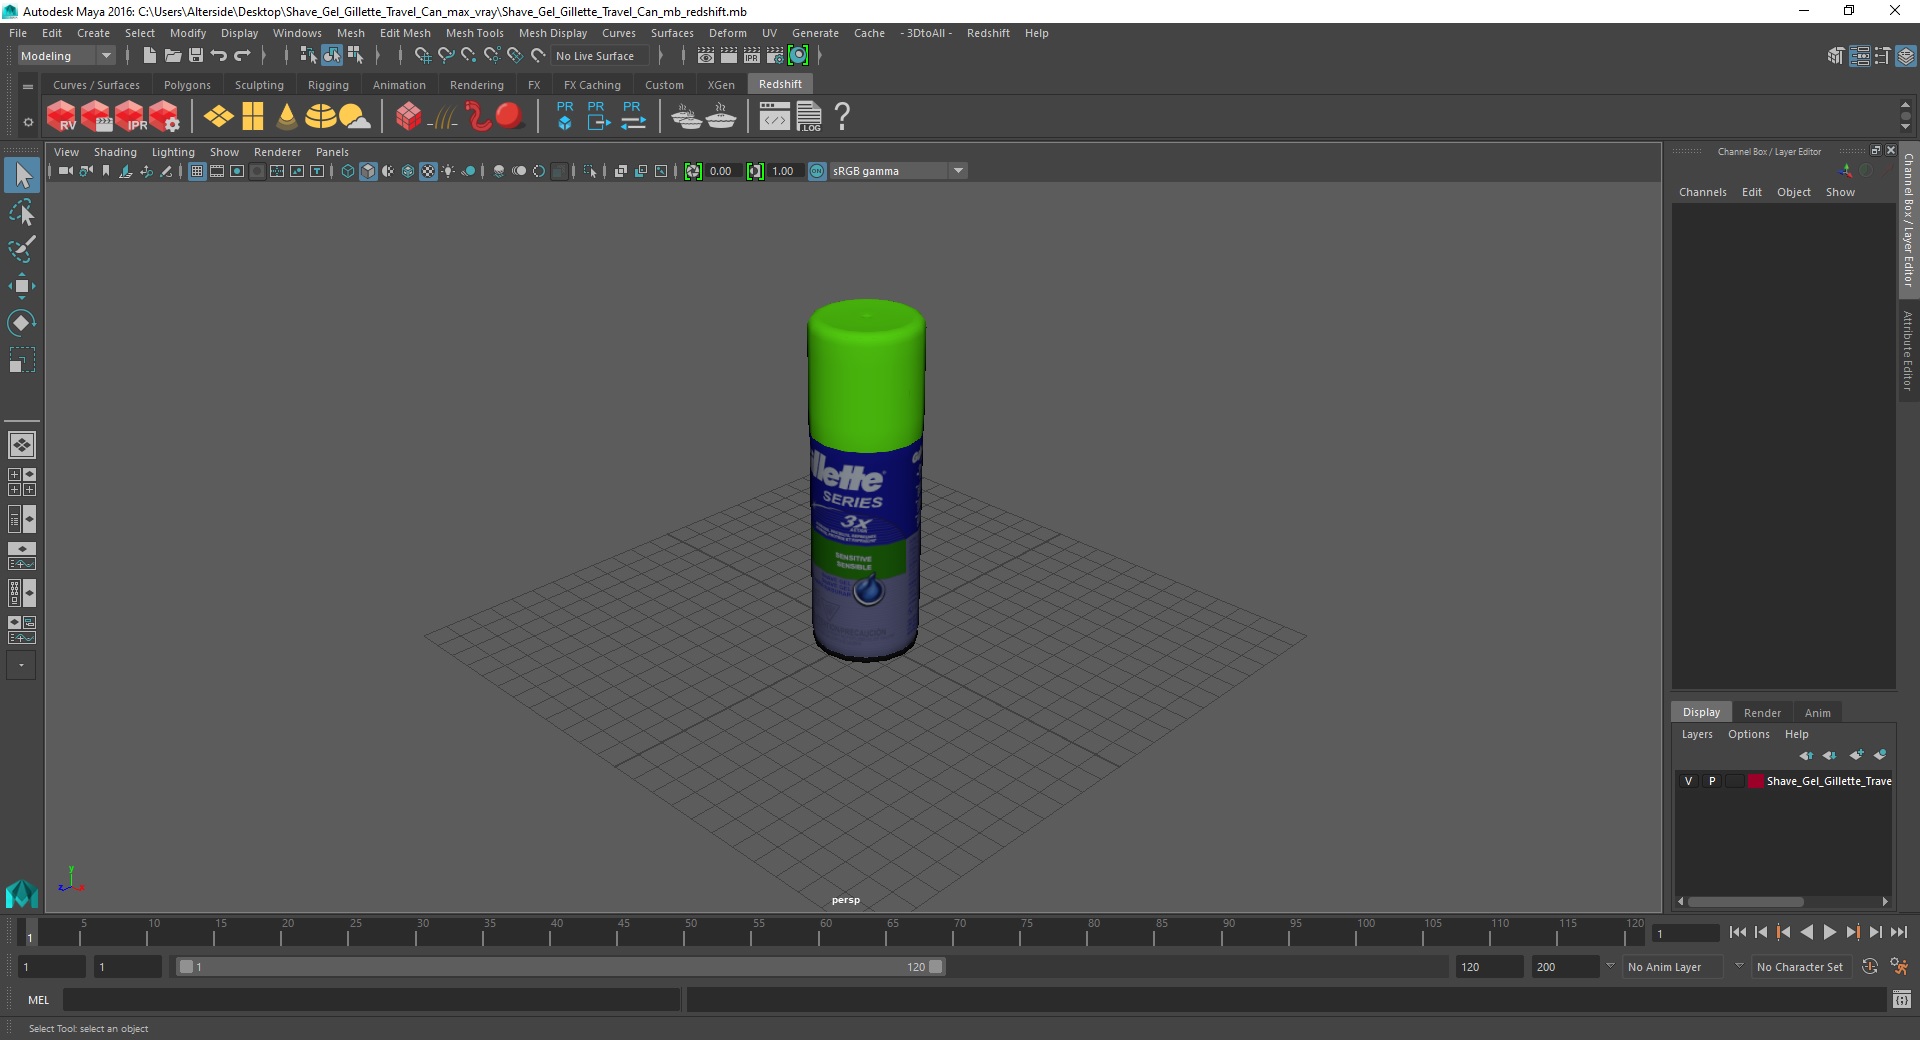Screen dimensions: 1920x1040
Task: Open the shelf tab list menu button
Action: click(x=28, y=86)
